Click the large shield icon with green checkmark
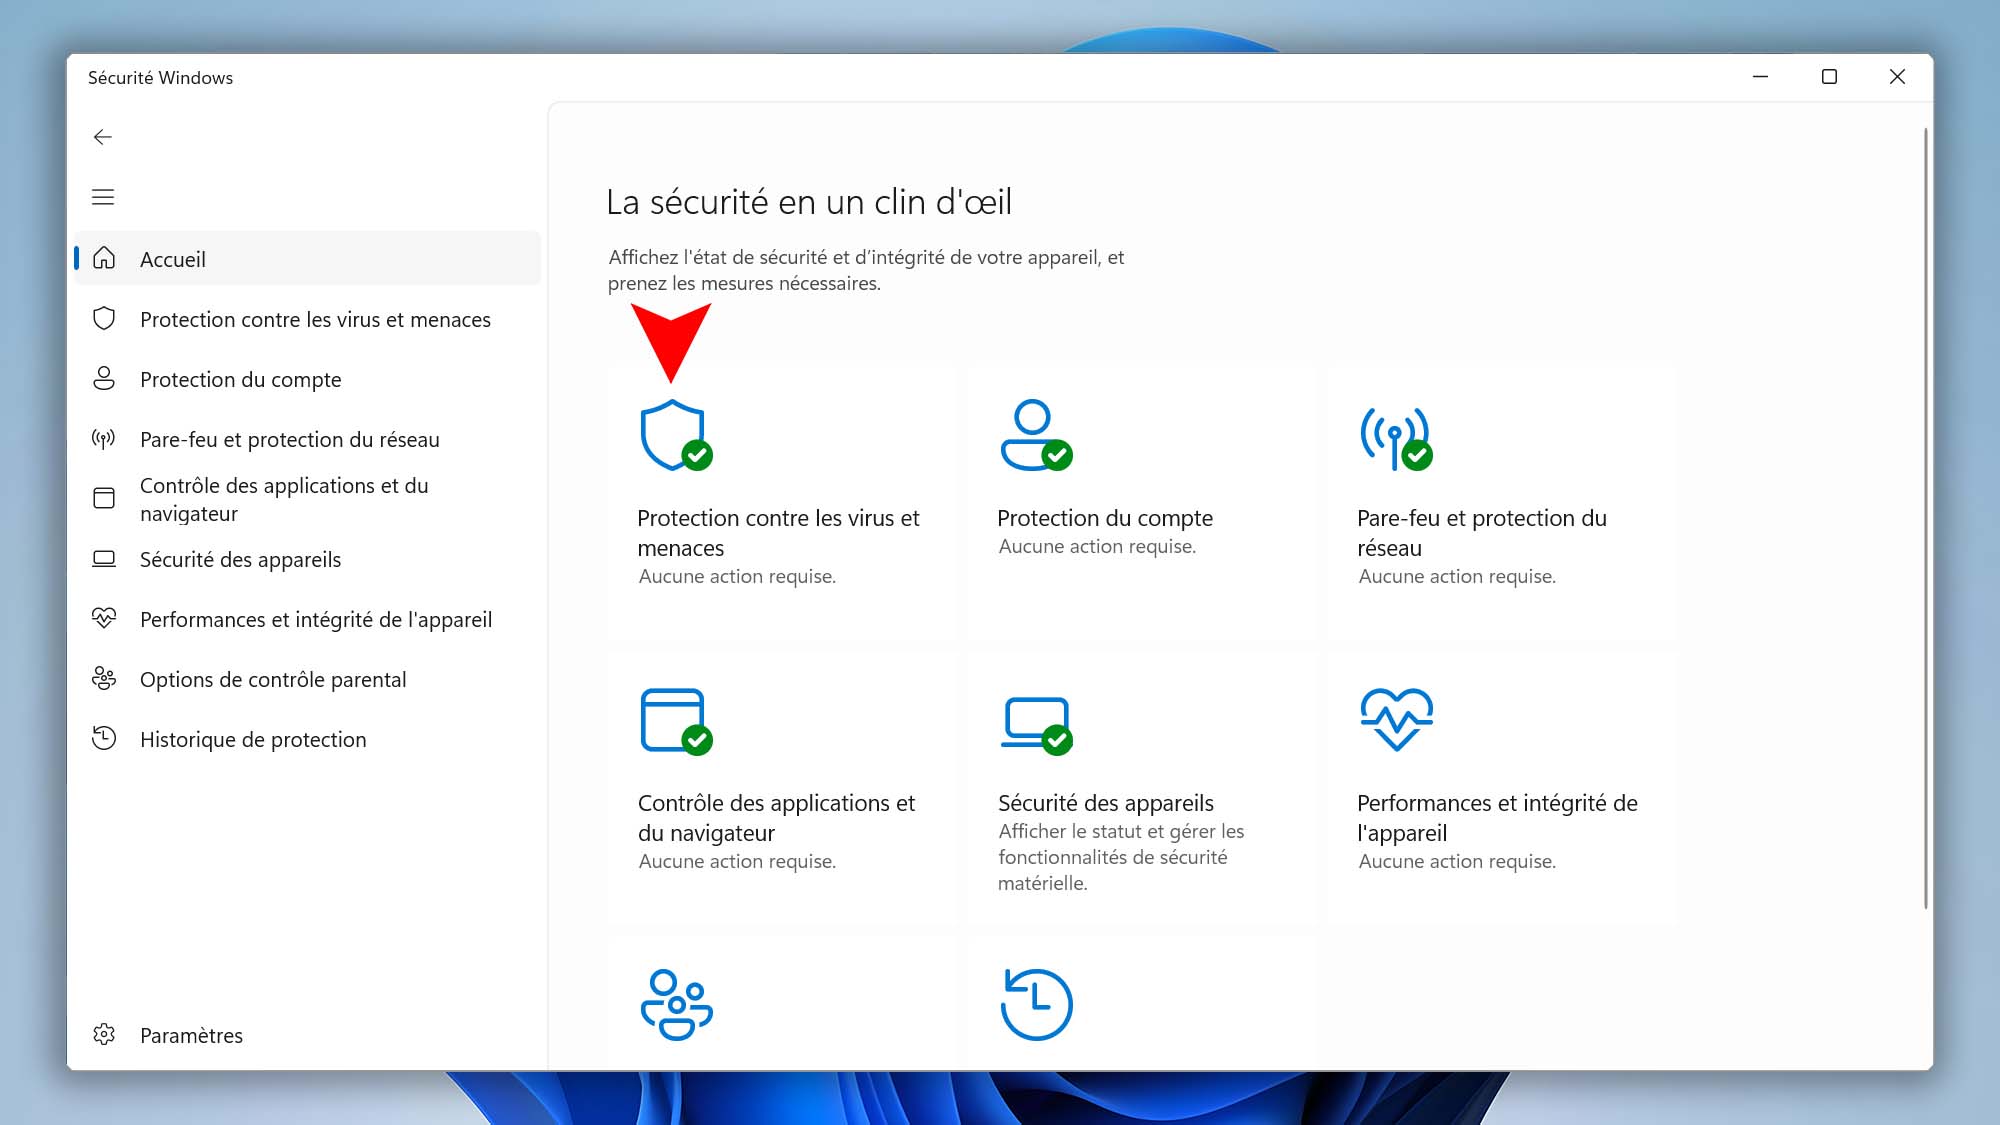2000x1125 pixels. (x=676, y=435)
